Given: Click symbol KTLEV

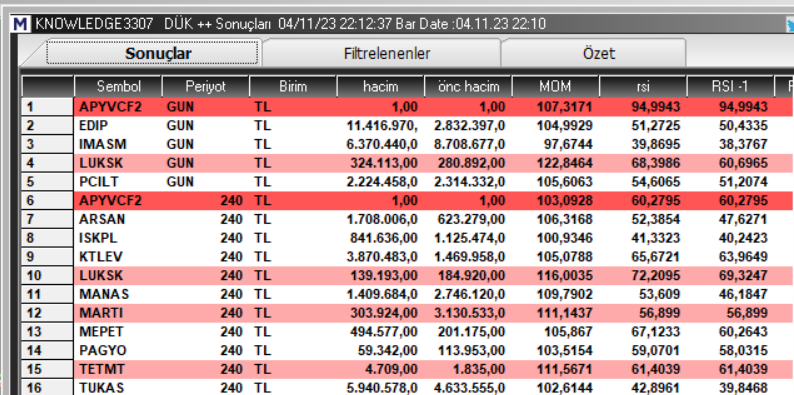Looking at the screenshot, I should (101, 257).
